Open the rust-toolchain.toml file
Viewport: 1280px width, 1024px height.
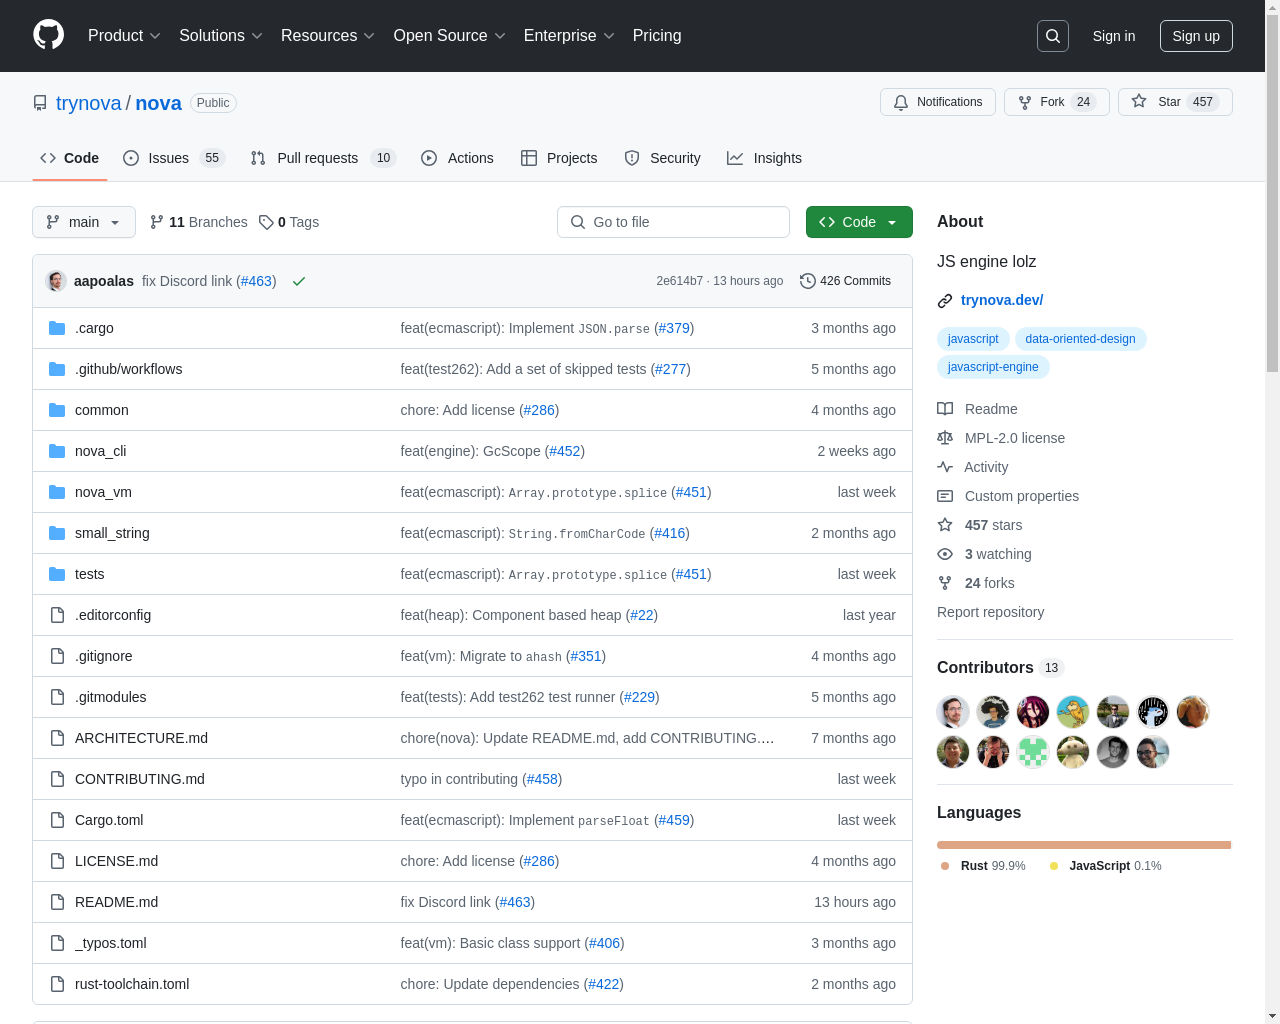(132, 984)
